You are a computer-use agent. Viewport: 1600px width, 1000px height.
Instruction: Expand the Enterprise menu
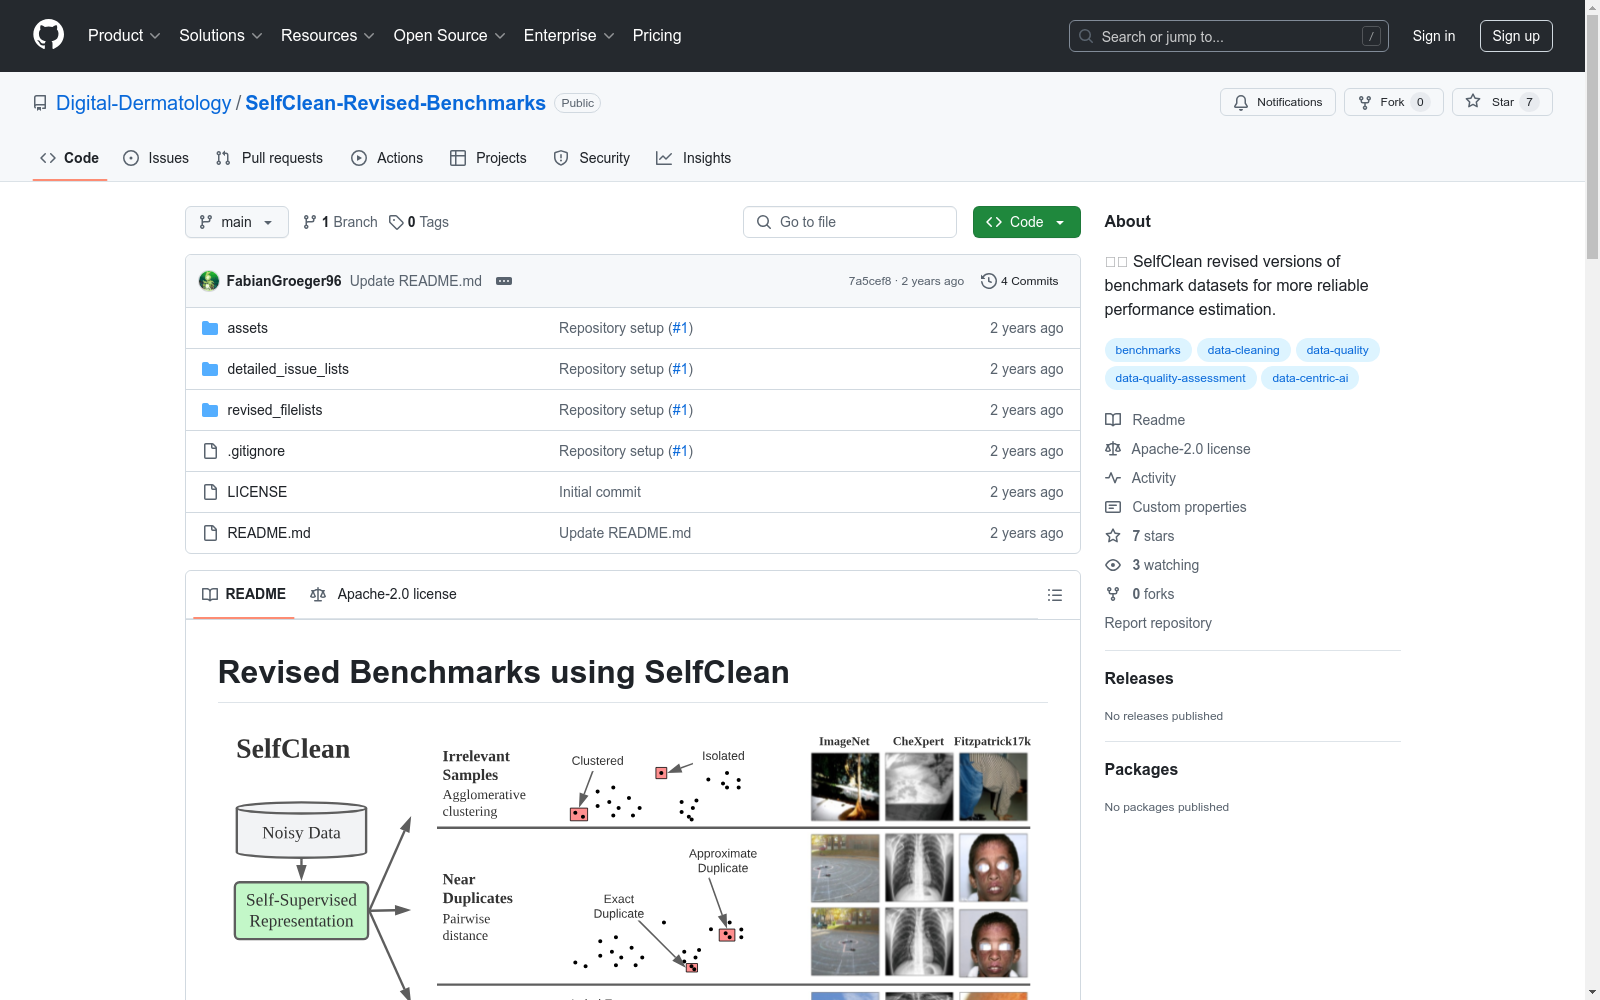(569, 36)
